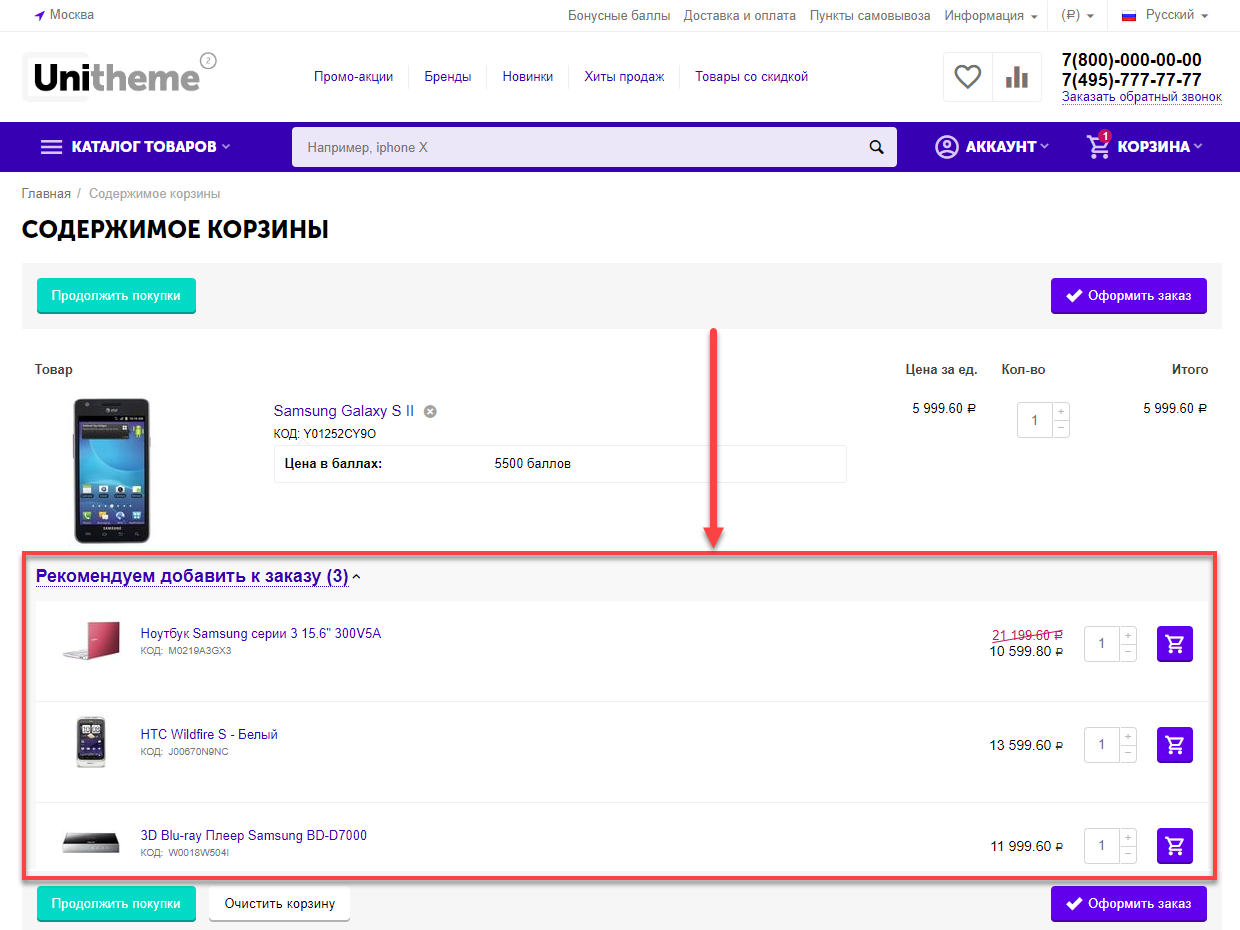Open 3D Blu-ray Плеер Samsung link
This screenshot has width=1240, height=930.
tap(254, 835)
